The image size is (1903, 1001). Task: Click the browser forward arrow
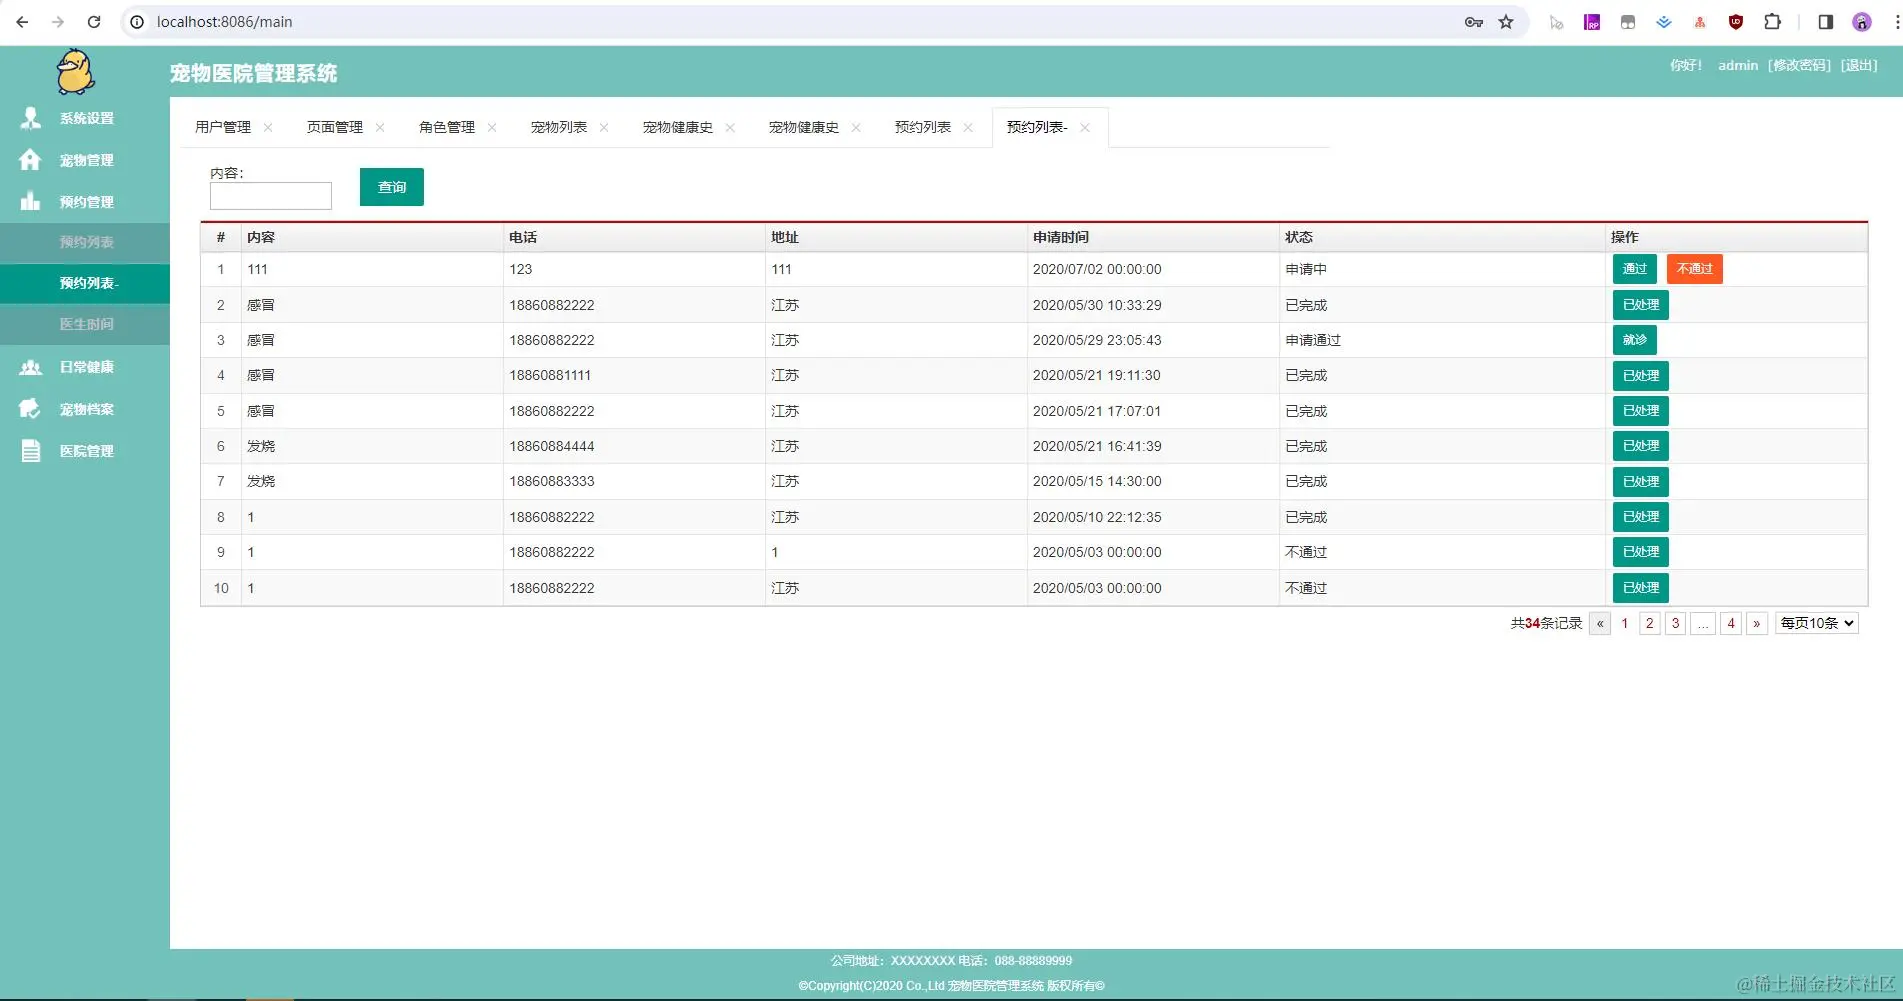[x=58, y=22]
